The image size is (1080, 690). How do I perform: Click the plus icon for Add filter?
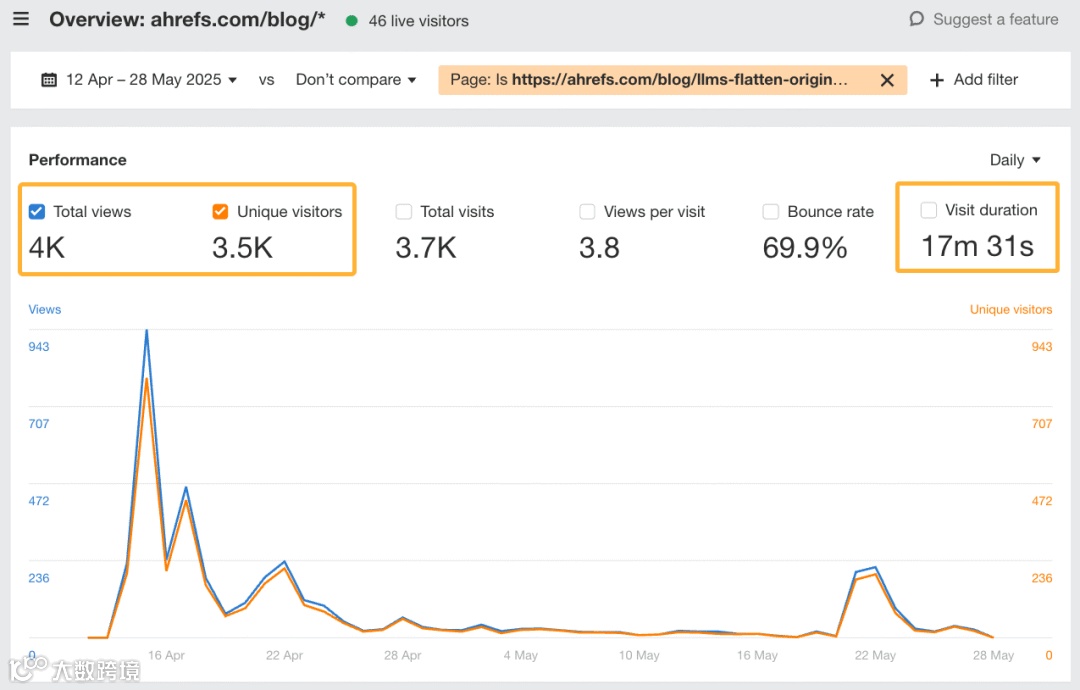[x=936, y=80]
